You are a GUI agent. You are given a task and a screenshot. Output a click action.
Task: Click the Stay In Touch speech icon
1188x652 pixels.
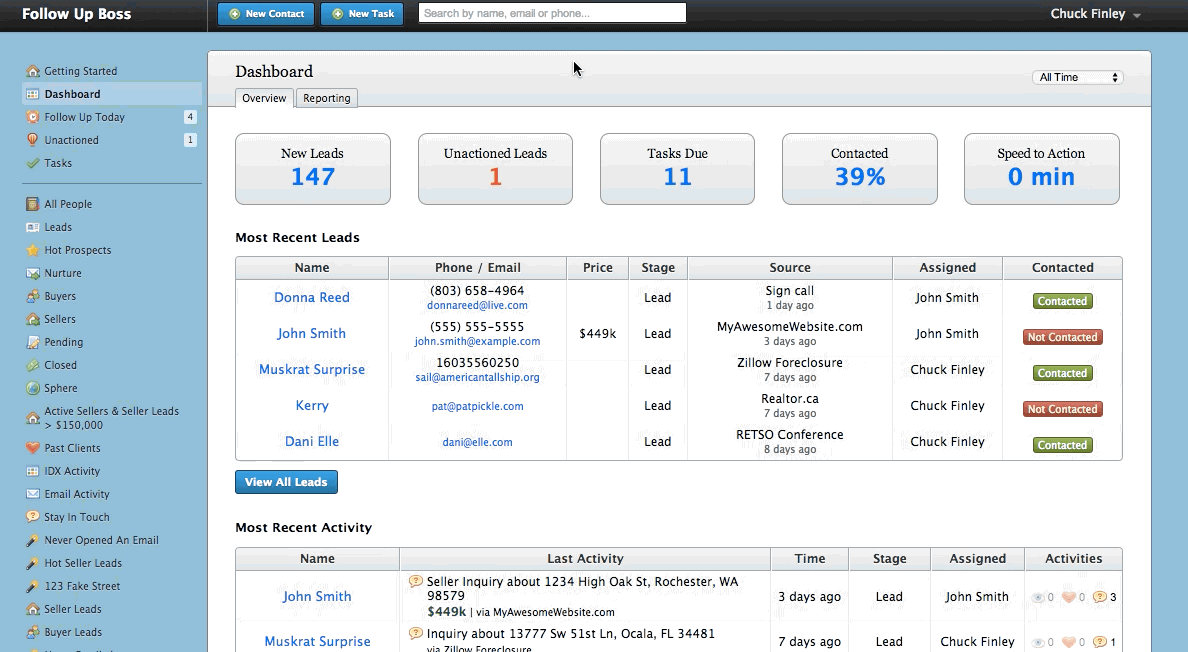pos(33,516)
